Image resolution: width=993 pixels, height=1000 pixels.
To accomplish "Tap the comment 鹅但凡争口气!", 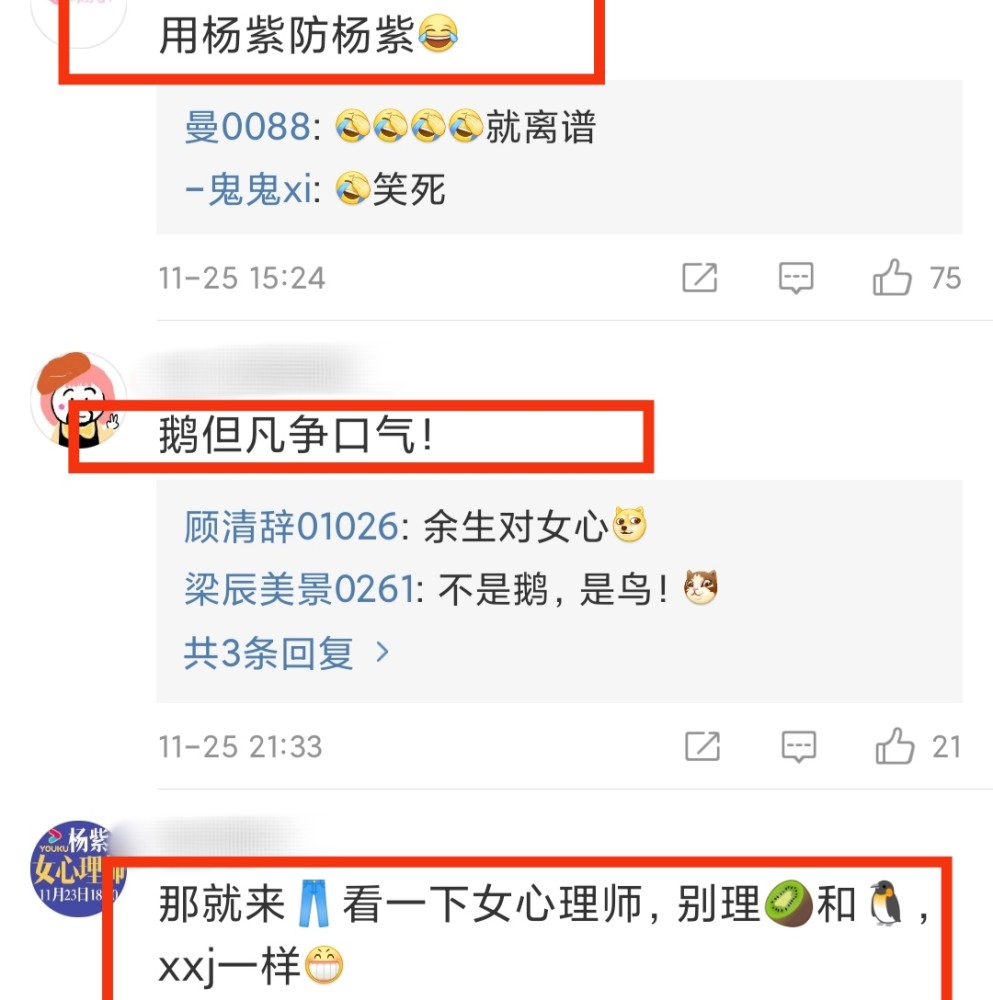I will (x=296, y=436).
